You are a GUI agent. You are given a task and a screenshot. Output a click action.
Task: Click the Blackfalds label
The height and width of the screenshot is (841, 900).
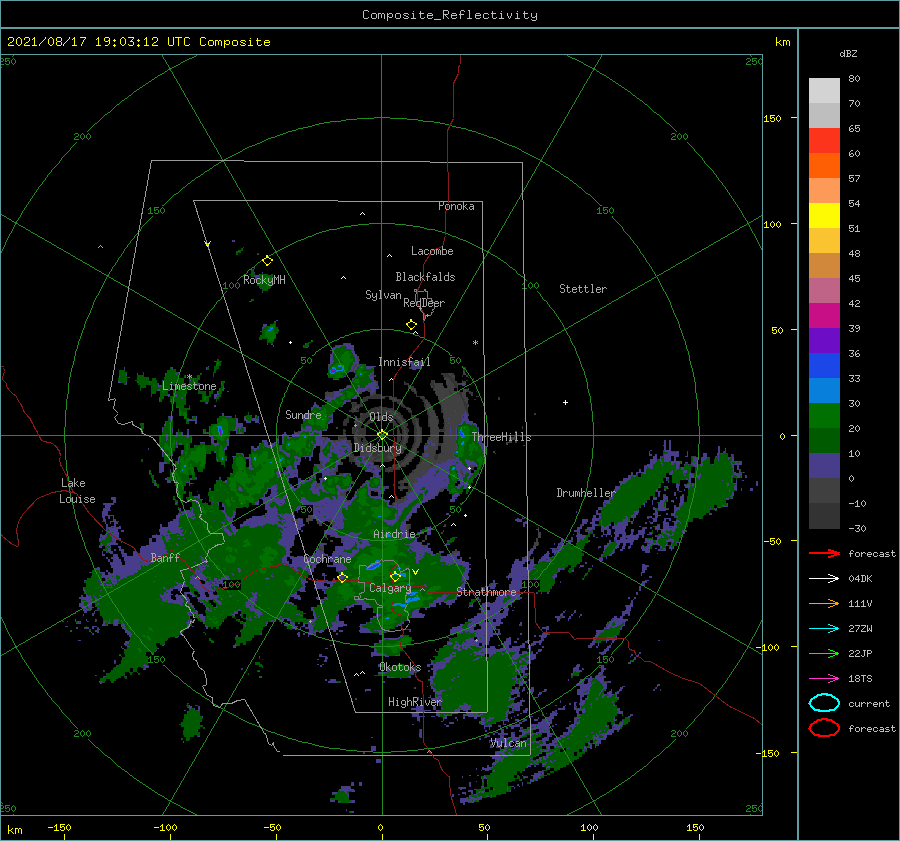tap(425, 277)
